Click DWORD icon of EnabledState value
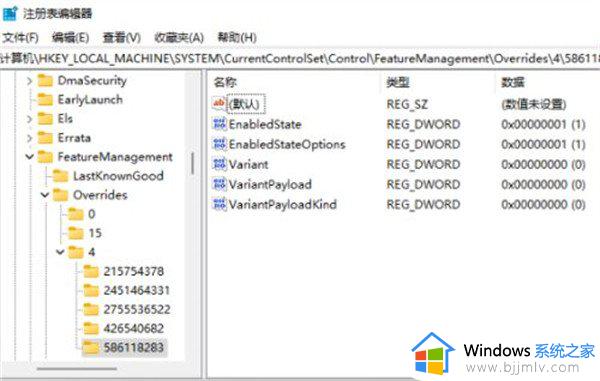This screenshot has height=381, width=600. click(x=219, y=124)
